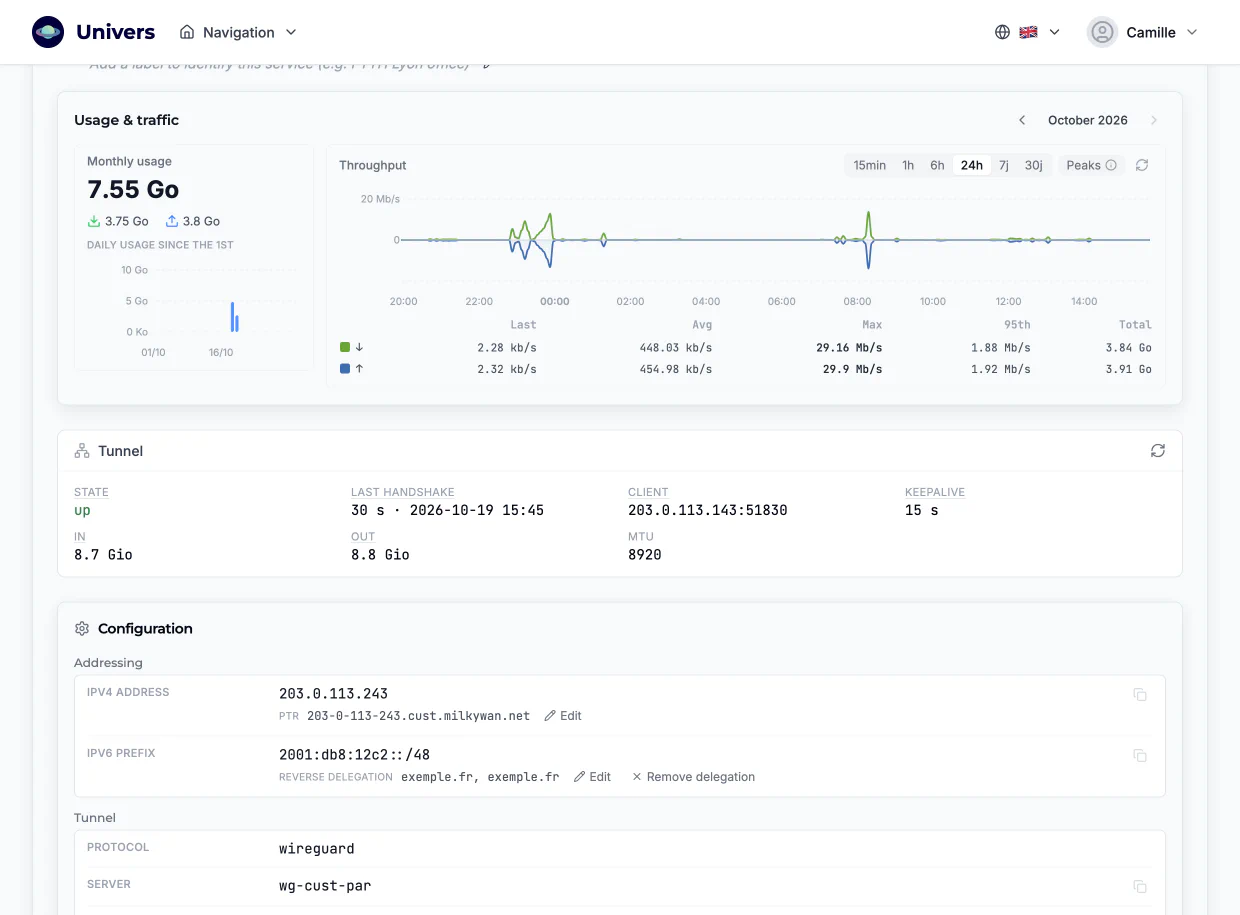Click the Univers brand name
1240x915 pixels.
[115, 32]
